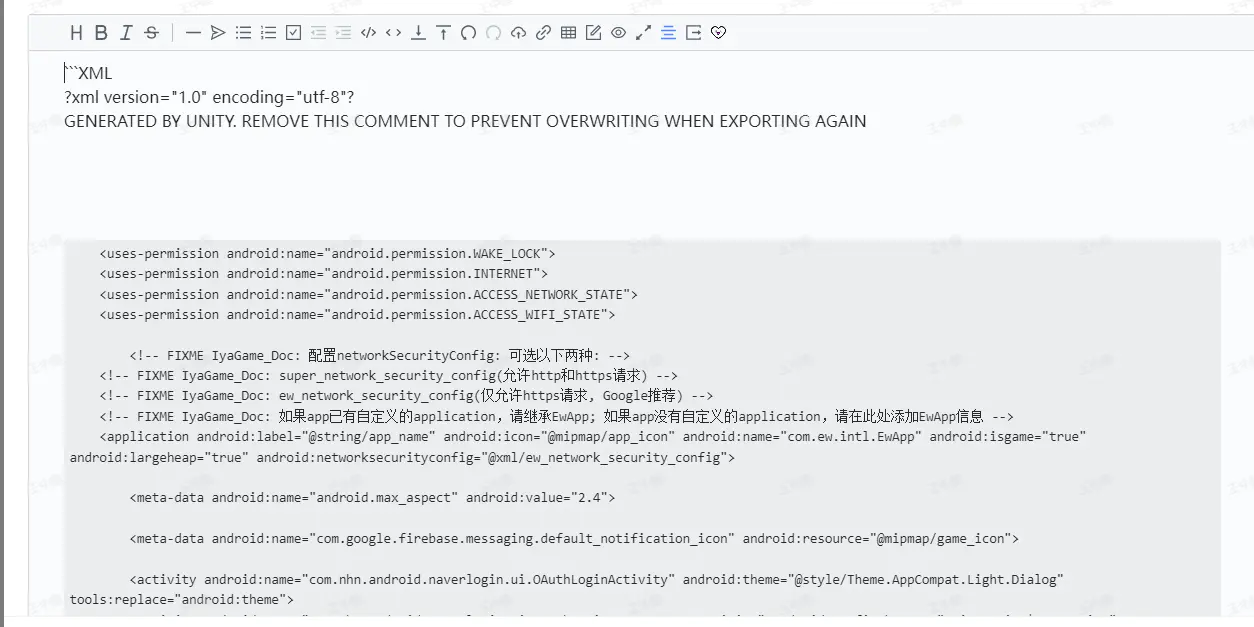The width and height of the screenshot is (1254, 627).
Task: Click the firebase default_notification_icon meta-data line
Action: [x=574, y=539]
